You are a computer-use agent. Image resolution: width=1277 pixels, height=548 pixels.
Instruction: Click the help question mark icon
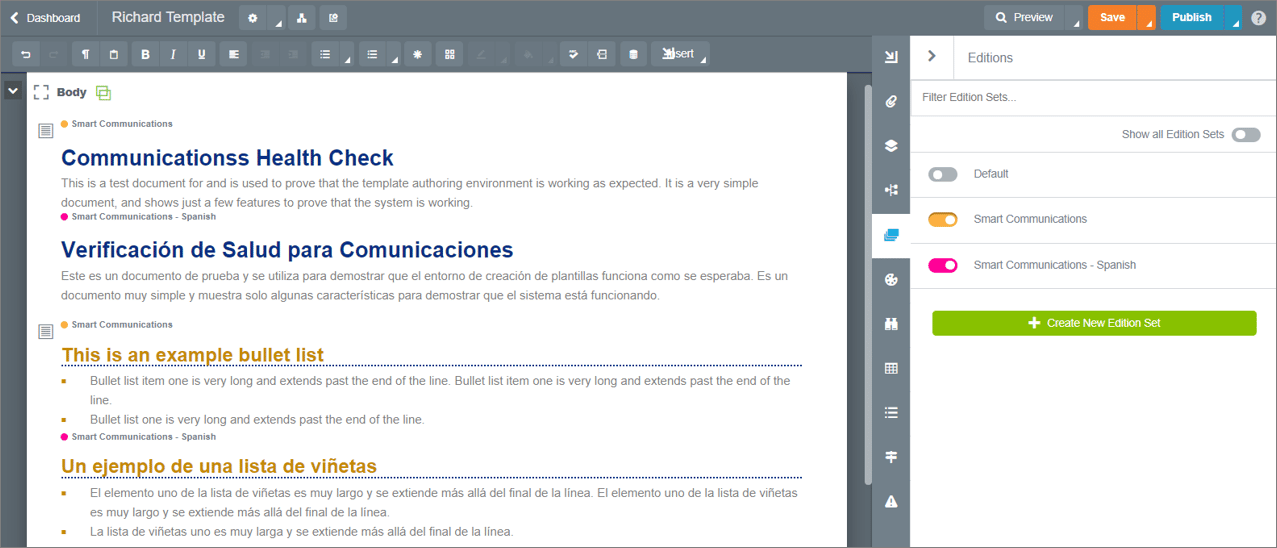click(x=1258, y=18)
